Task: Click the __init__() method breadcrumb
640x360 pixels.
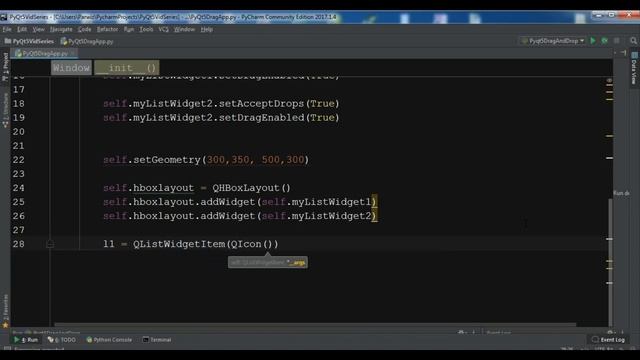Action: click(x=127, y=68)
